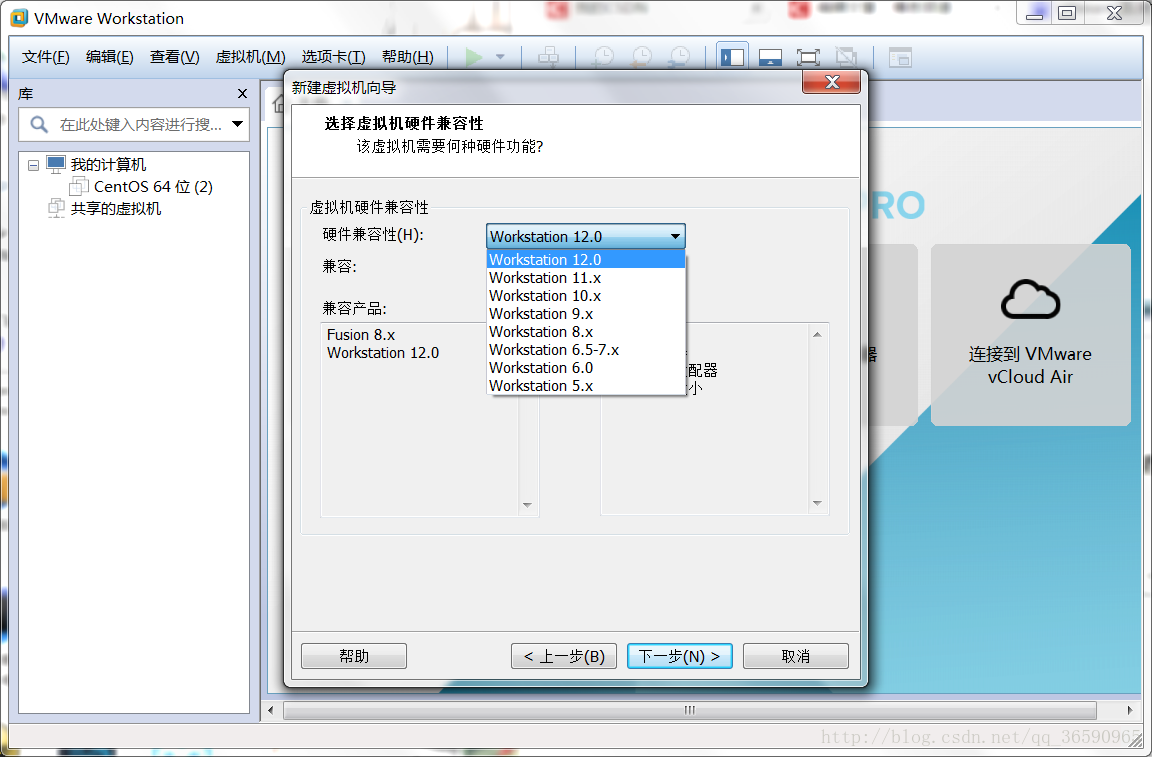Image resolution: width=1152 pixels, height=757 pixels.
Task: Choose Workstation 9.x from the list
Action: (586, 314)
